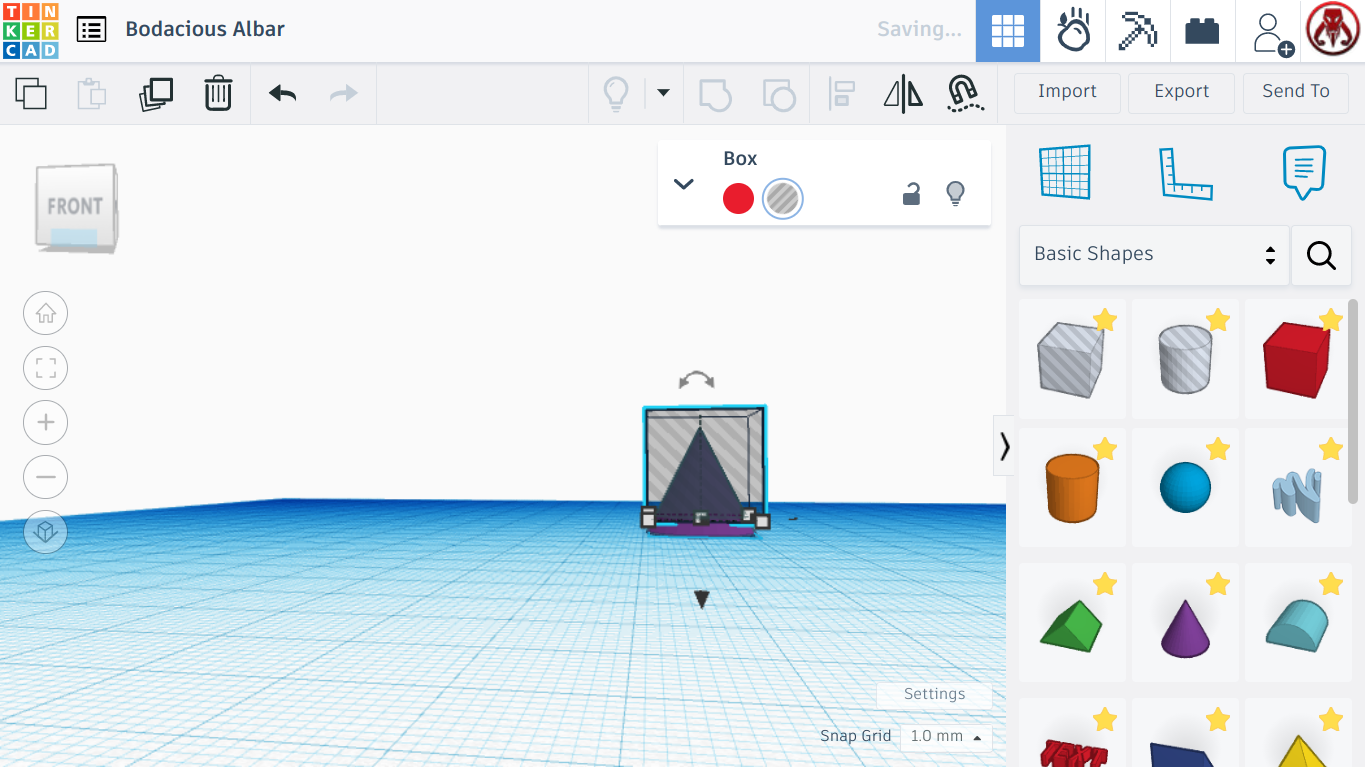Toggle favorite star on the orange Cylinder
Viewport: 1365px width, 767px height.
1104,449
